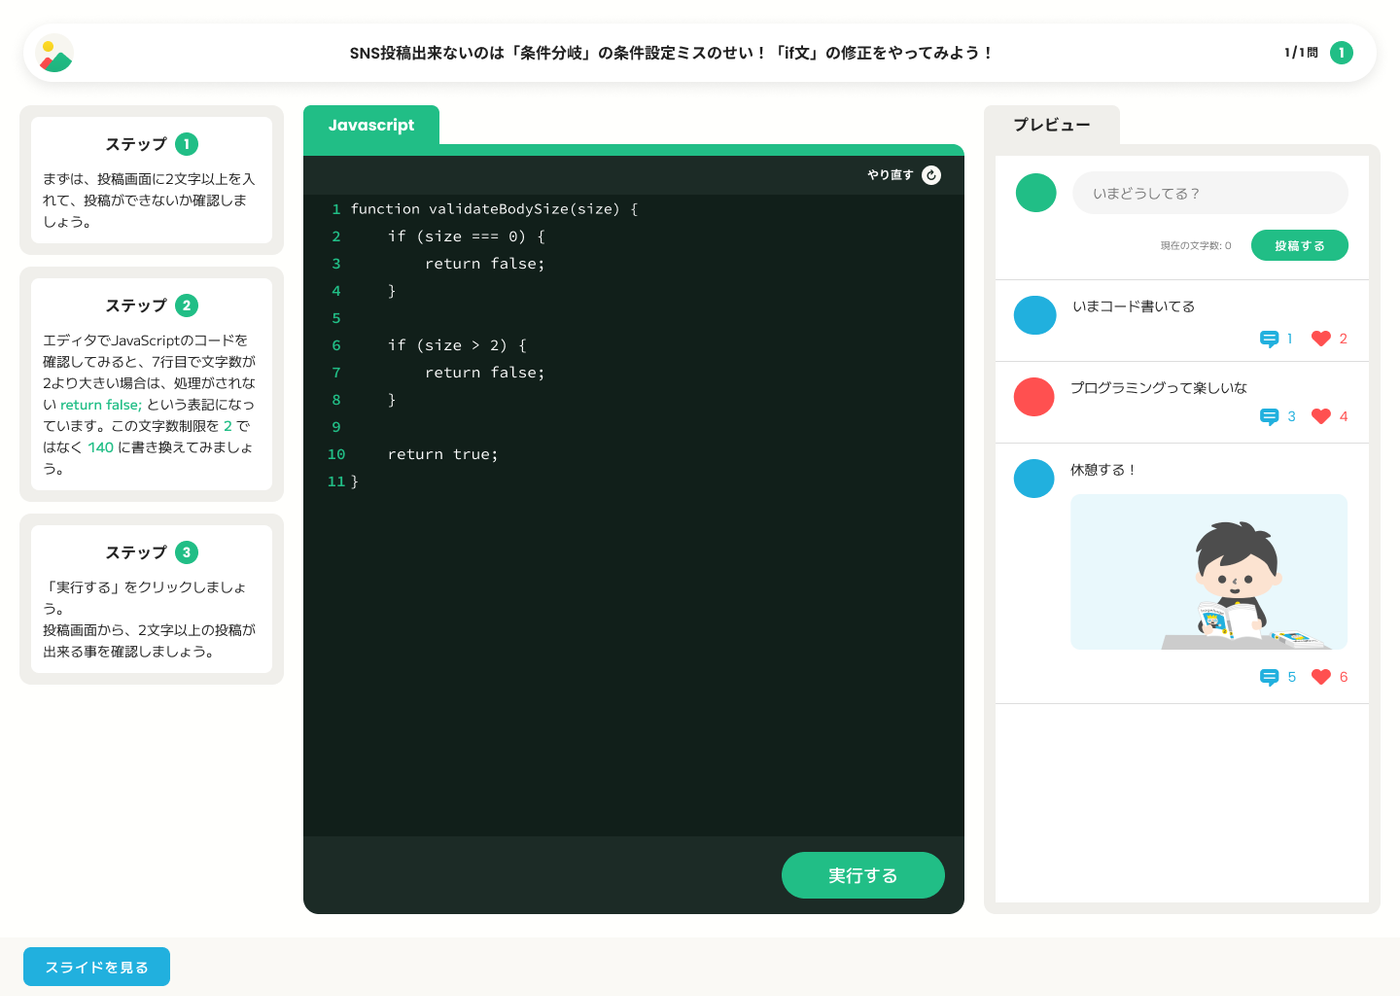
Task: Click code line 7 'return false;'
Action: coord(485,373)
